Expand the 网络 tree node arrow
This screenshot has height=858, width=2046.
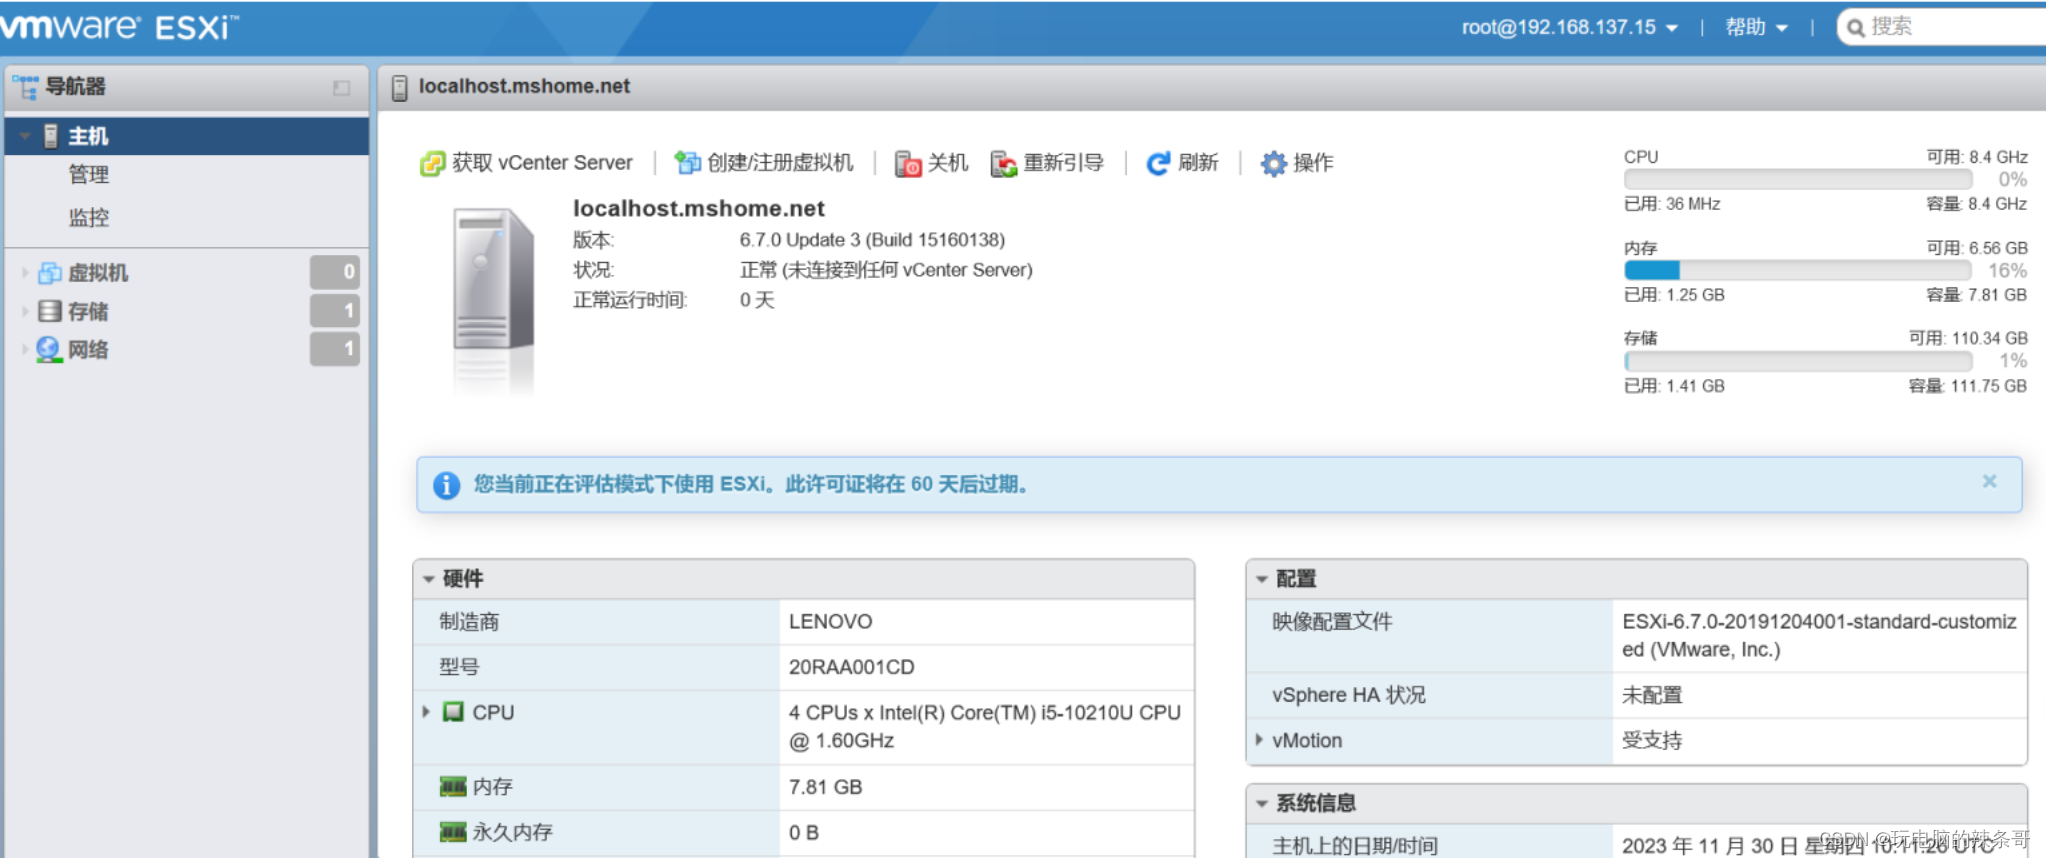(x=25, y=349)
